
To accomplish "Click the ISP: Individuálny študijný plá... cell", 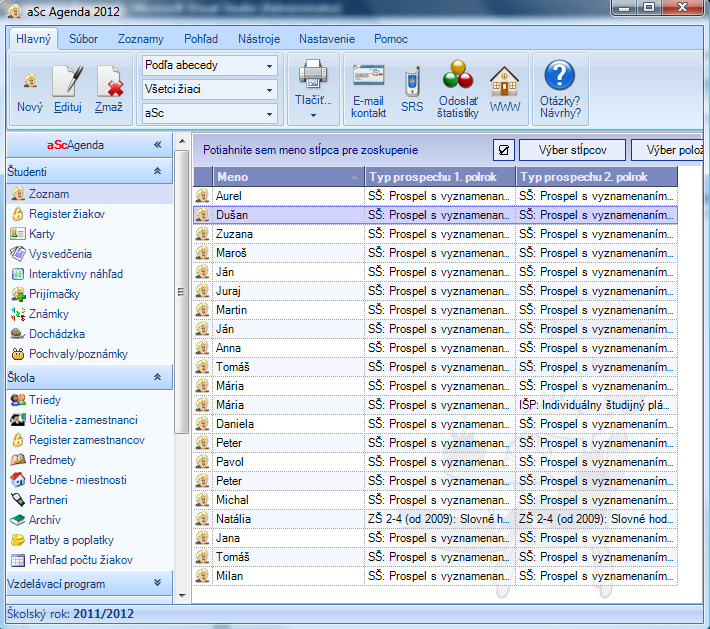I will pos(597,405).
